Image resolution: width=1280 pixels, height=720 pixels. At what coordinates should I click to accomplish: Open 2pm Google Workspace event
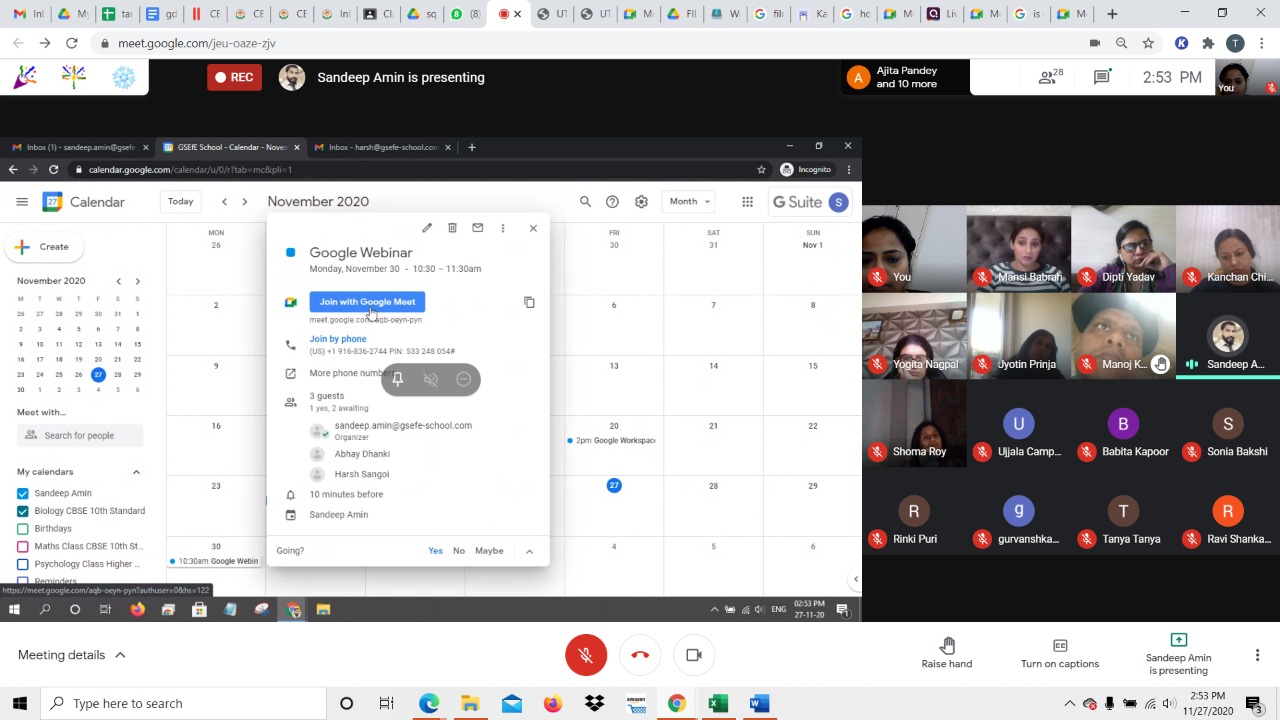tap(611, 440)
